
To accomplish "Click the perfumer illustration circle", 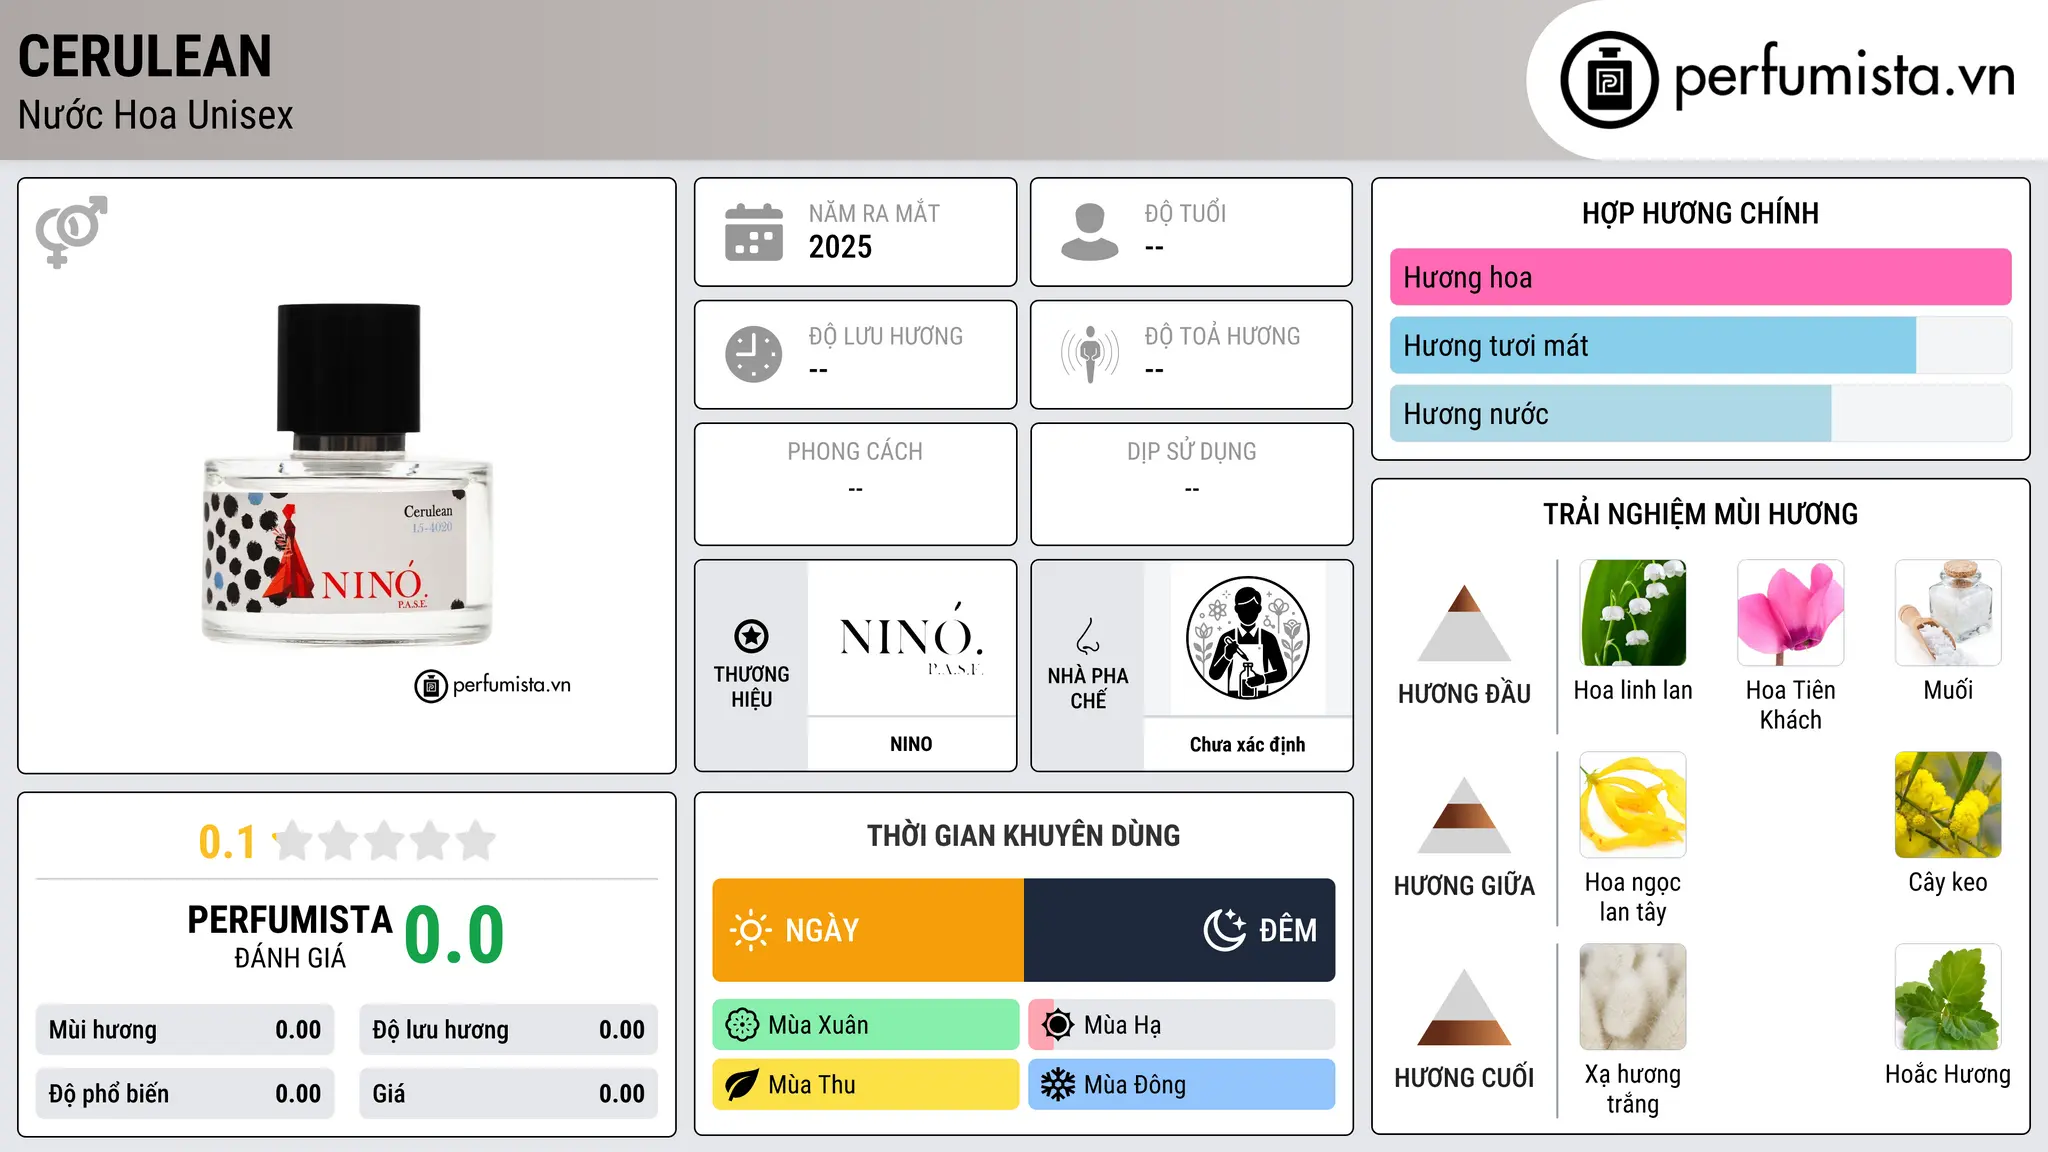I will (1247, 638).
